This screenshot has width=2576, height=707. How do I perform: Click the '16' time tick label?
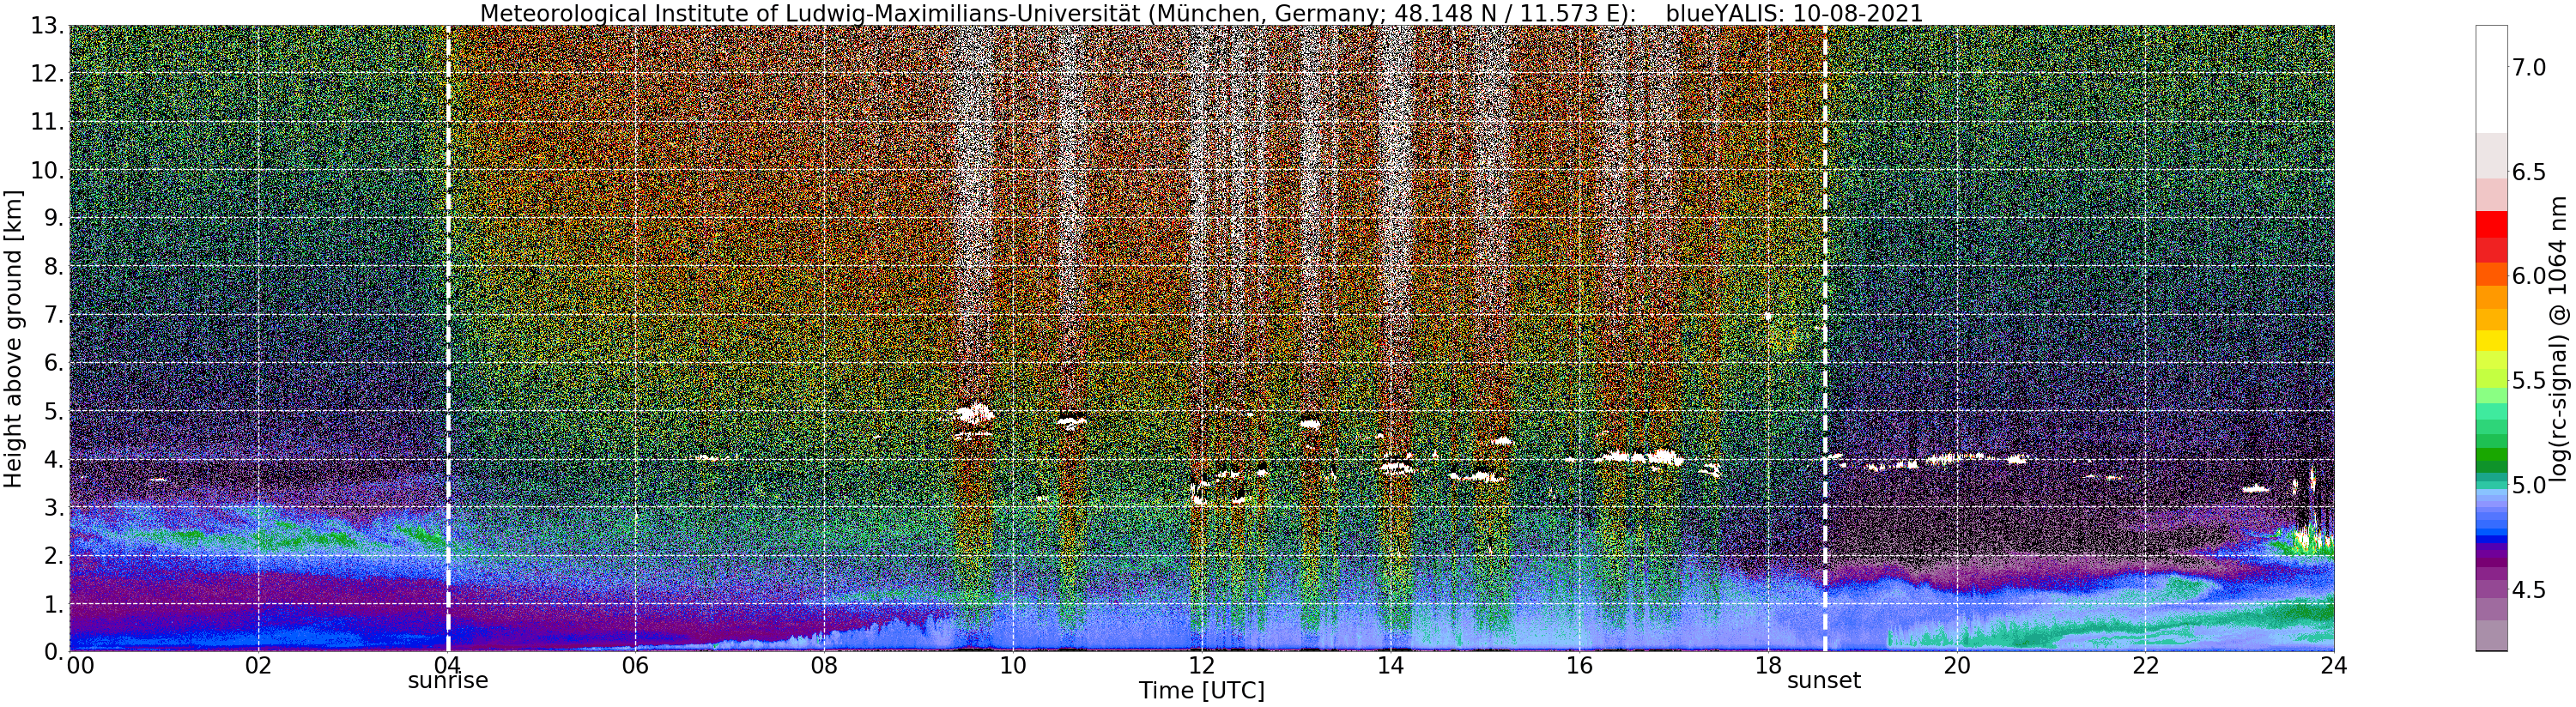[x=1579, y=665]
